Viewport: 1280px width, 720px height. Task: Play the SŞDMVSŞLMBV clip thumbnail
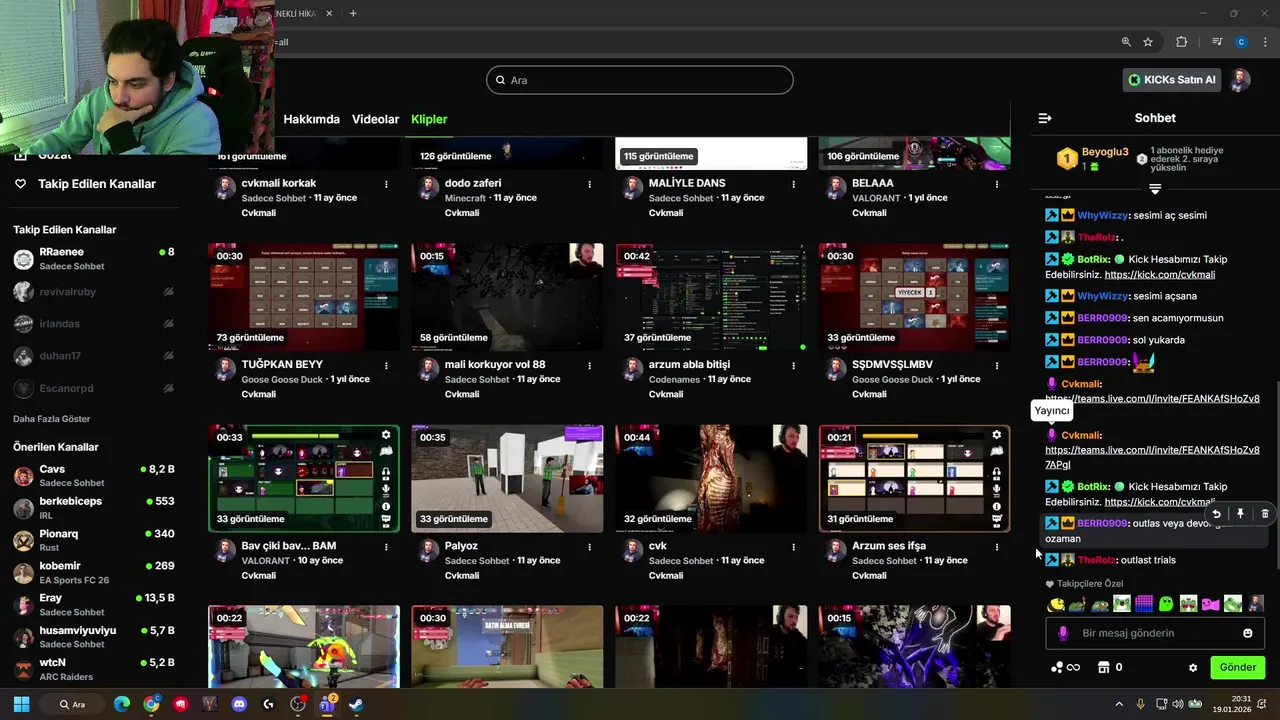(x=914, y=297)
